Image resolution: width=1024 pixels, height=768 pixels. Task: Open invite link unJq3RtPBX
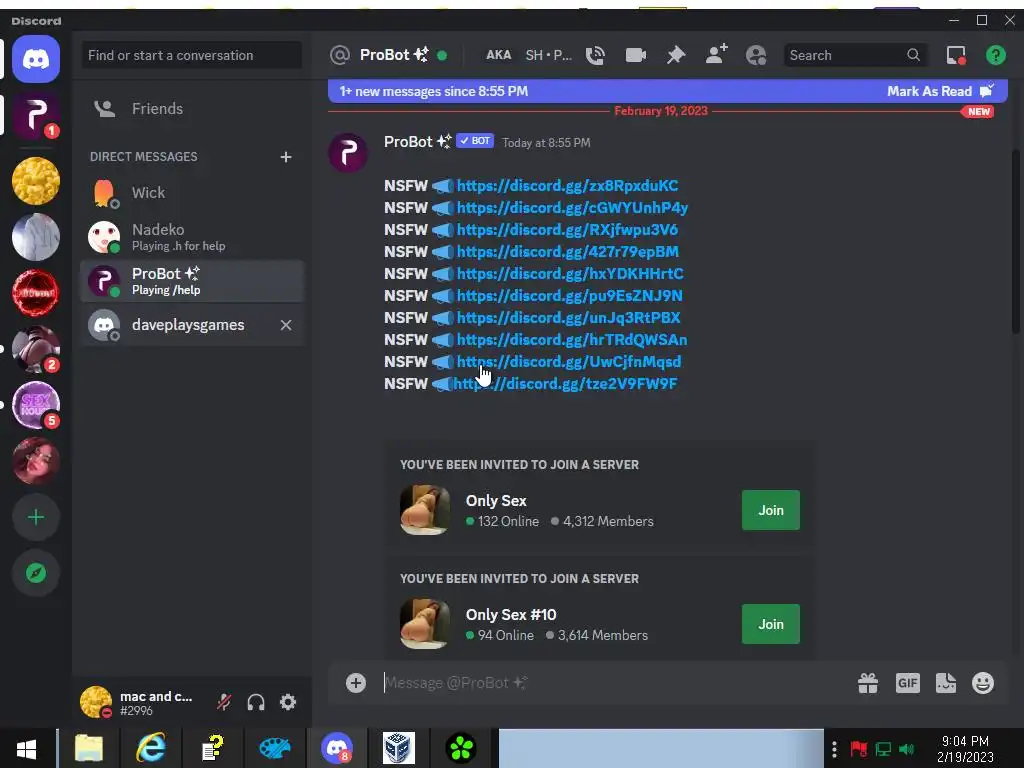coord(568,317)
